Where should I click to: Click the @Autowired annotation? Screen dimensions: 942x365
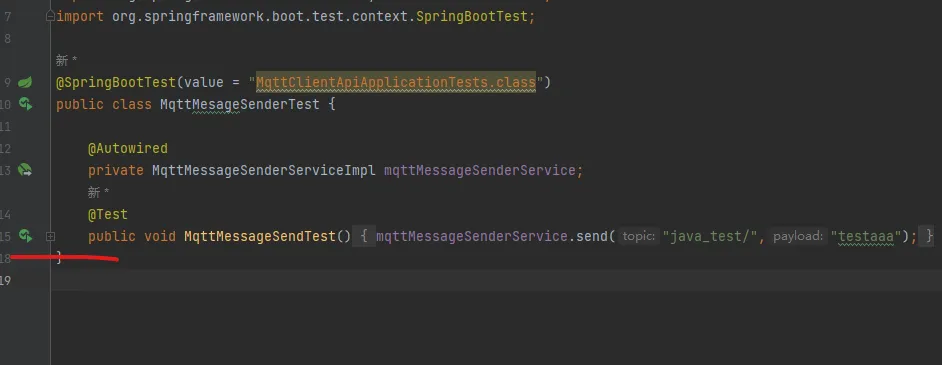click(x=128, y=148)
